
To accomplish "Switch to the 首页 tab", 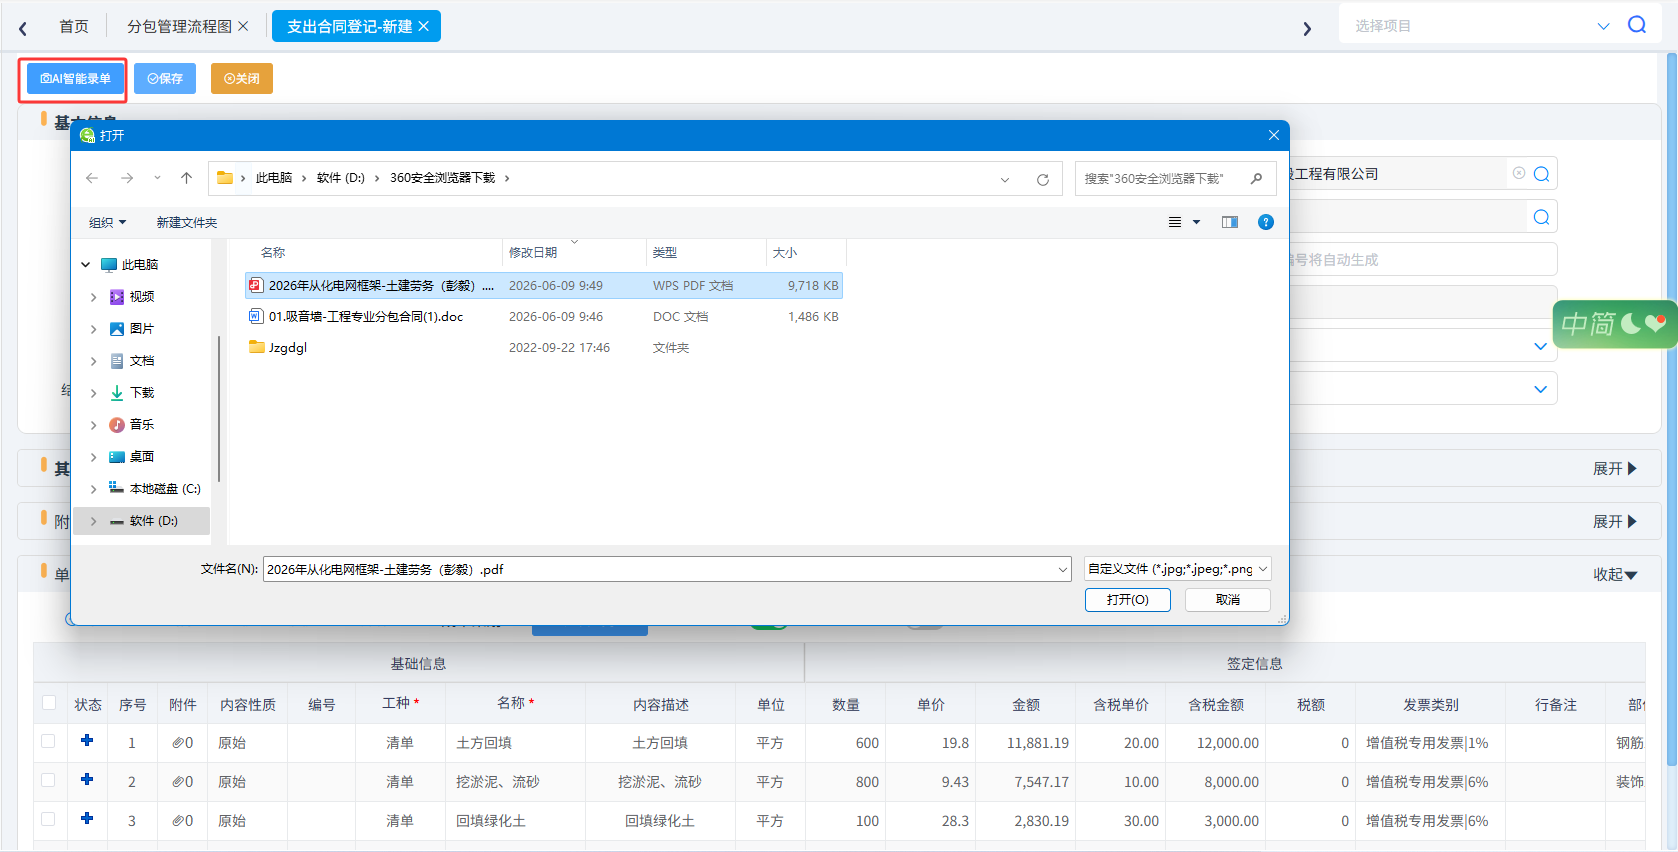I will click(73, 26).
